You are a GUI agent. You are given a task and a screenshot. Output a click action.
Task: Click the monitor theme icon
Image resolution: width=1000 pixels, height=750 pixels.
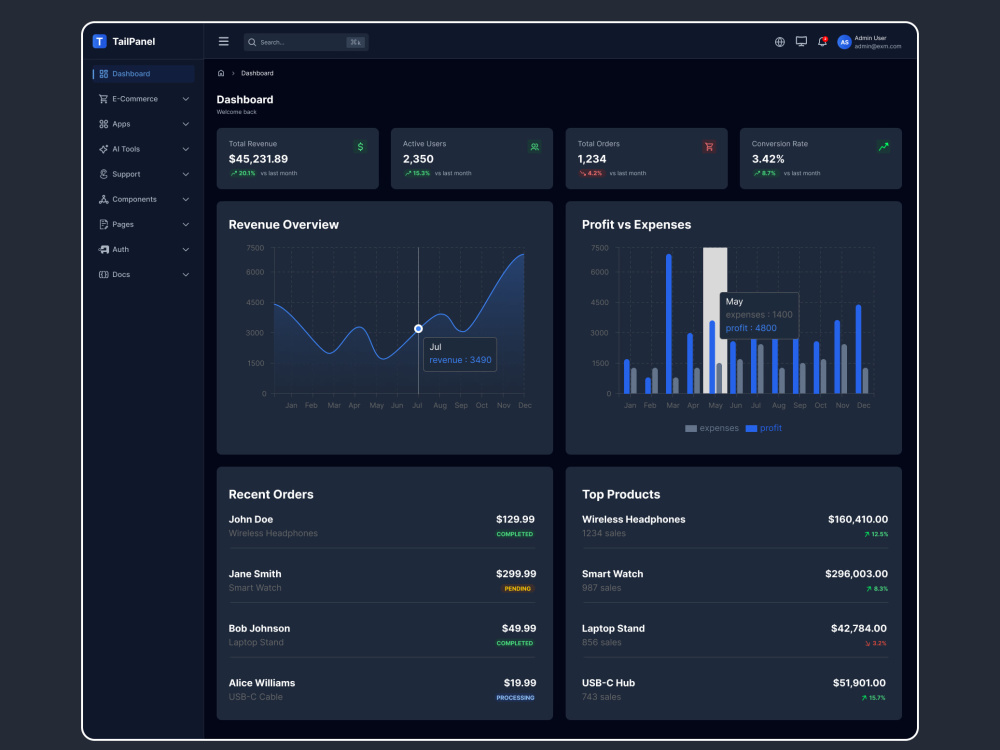[801, 41]
